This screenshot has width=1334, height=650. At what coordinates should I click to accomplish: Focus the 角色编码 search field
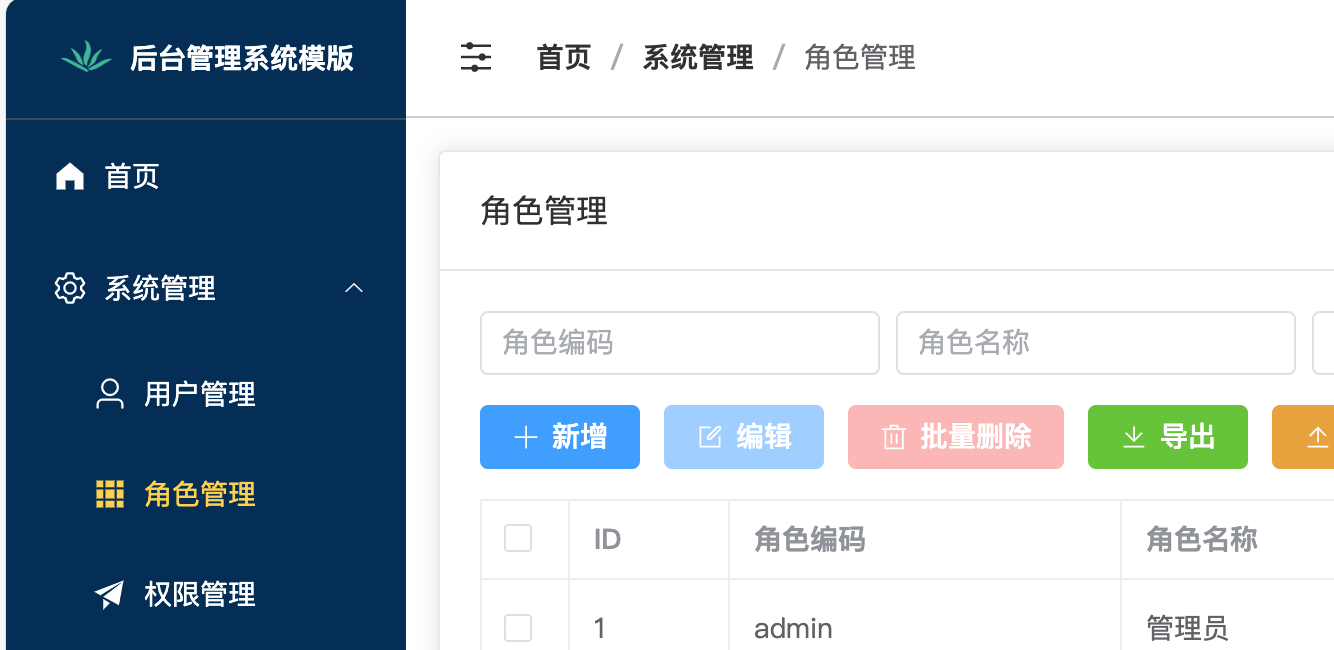(x=680, y=343)
